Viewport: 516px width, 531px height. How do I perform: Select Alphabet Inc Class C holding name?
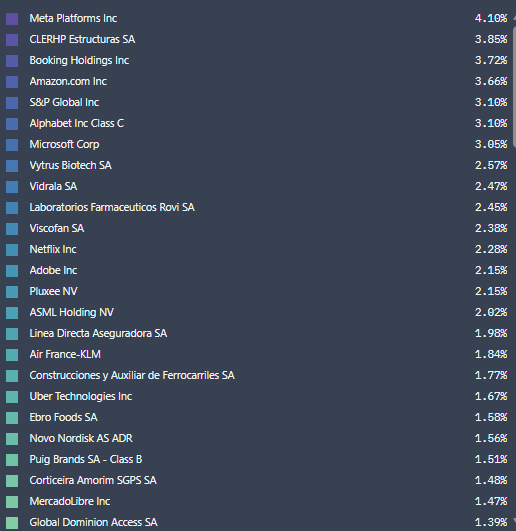pos(77,123)
